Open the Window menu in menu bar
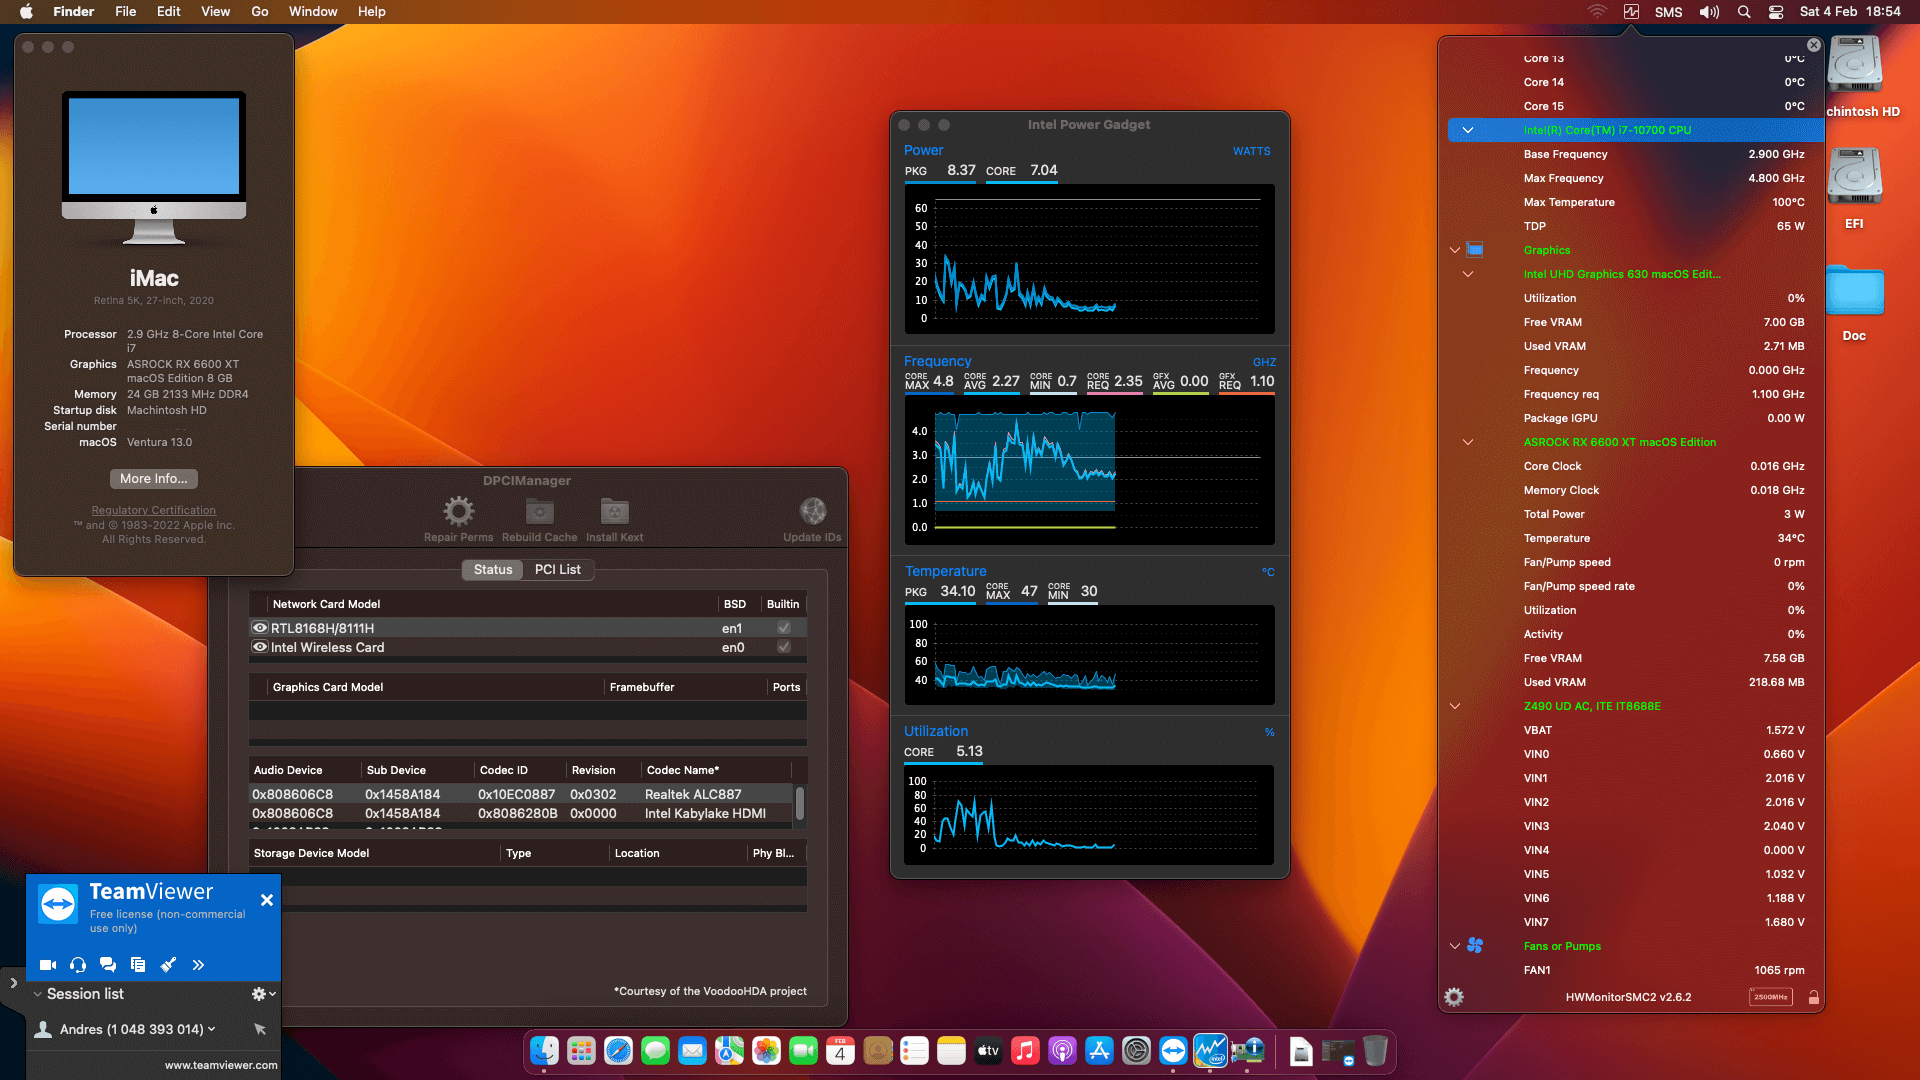Image resolution: width=1920 pixels, height=1080 pixels. [x=312, y=11]
